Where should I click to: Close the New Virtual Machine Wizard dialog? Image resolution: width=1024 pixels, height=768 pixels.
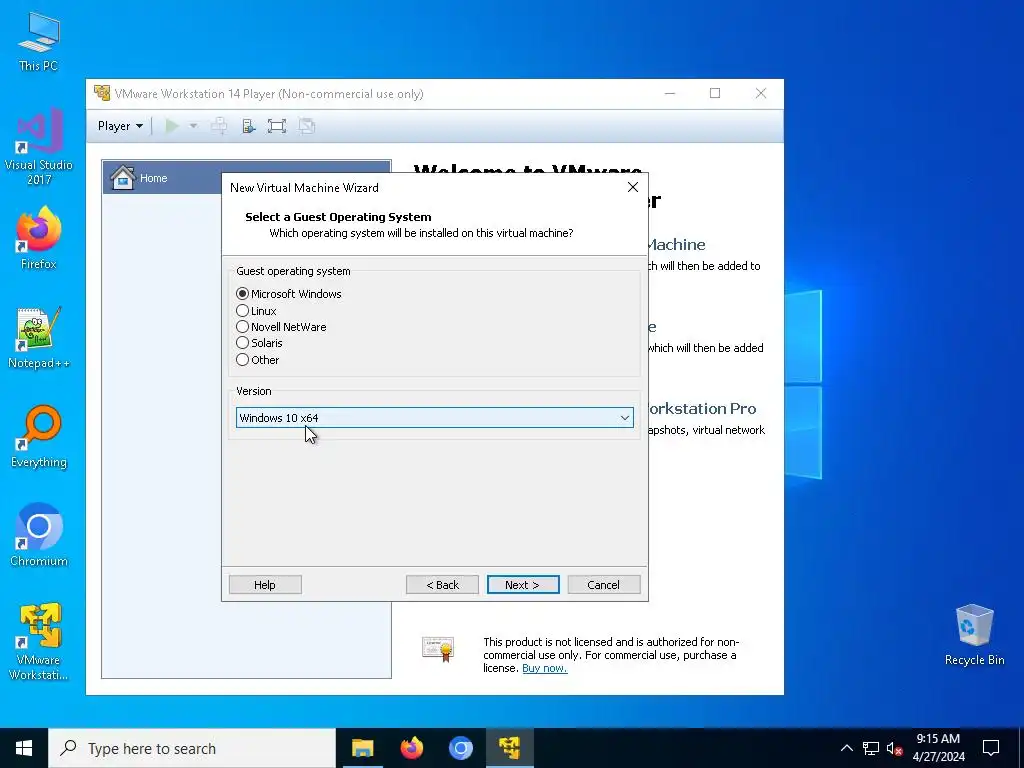(x=632, y=187)
